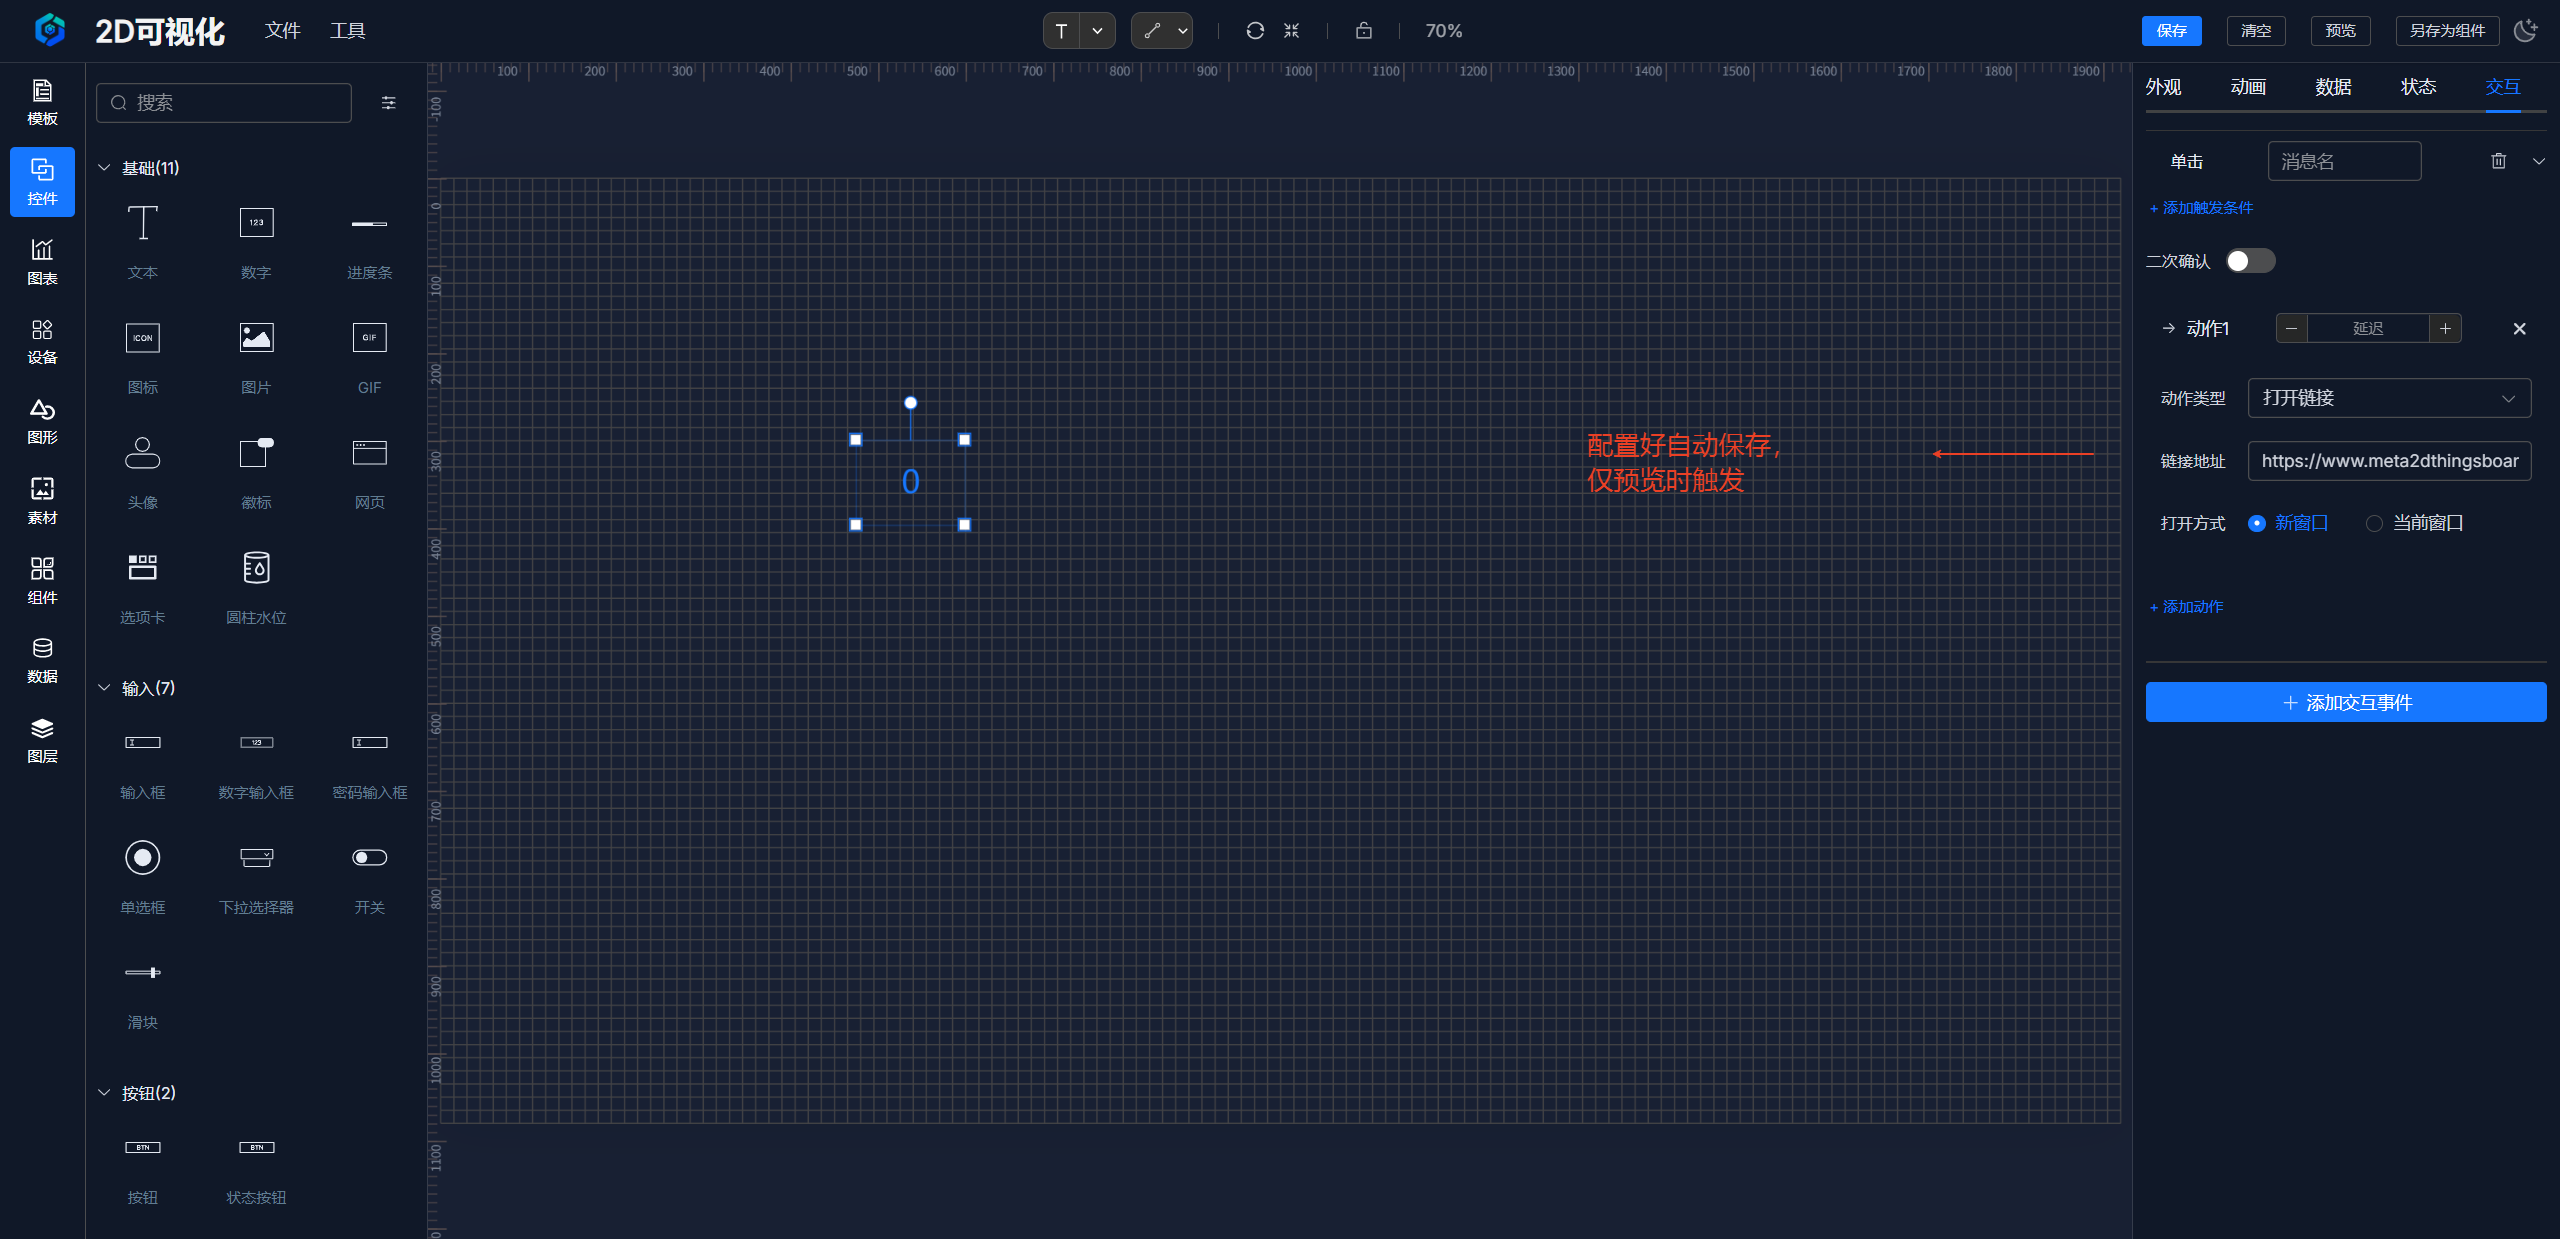
Task: Click the lock icon in top toolbar
Action: coord(1363,31)
